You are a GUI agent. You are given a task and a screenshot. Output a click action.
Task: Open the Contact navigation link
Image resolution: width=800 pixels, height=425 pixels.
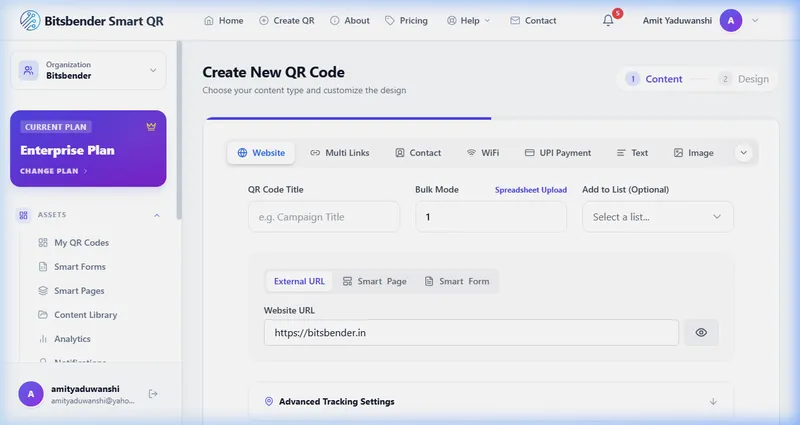pyautogui.click(x=533, y=20)
